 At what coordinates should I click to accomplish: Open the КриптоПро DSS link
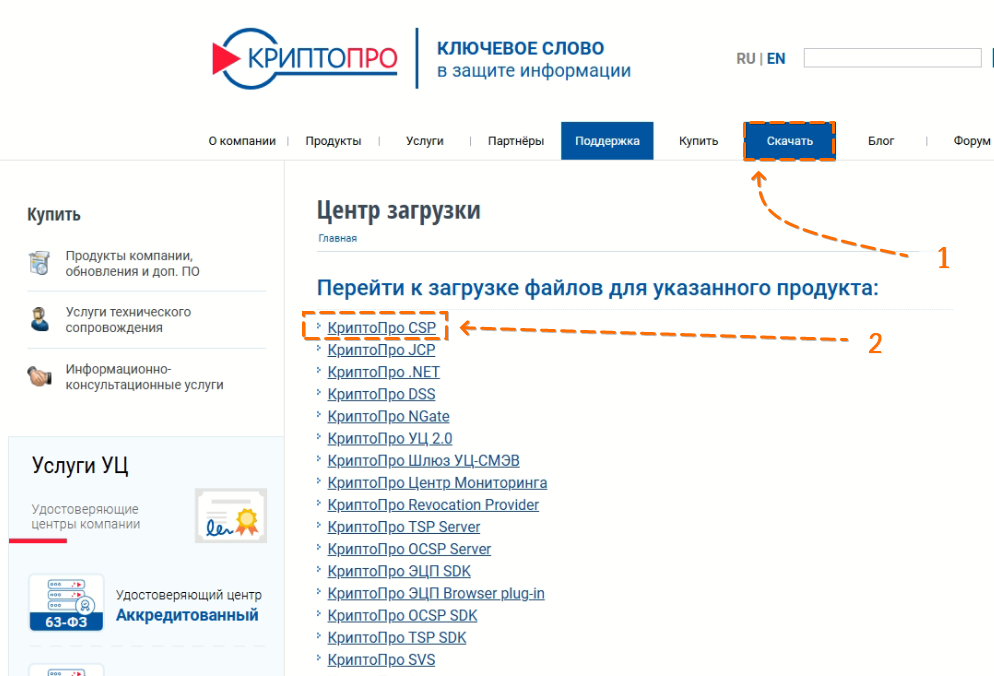click(x=381, y=394)
